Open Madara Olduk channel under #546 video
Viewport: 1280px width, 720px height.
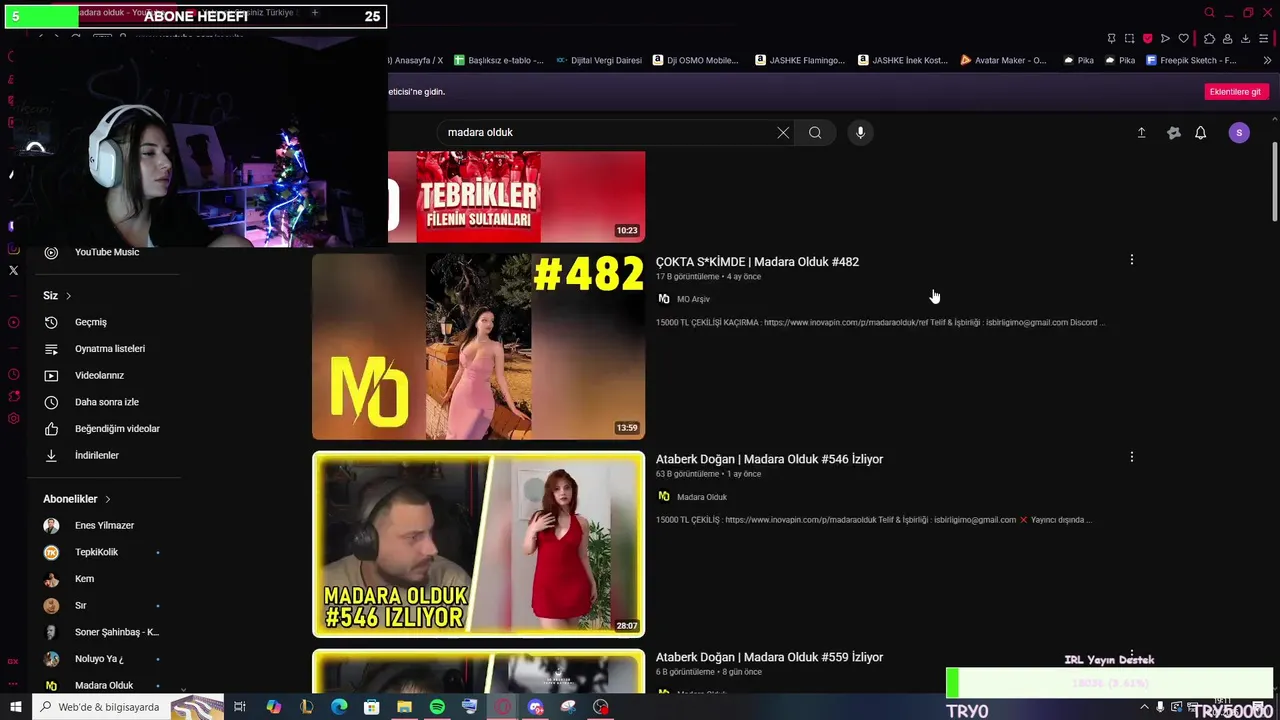[x=701, y=497]
